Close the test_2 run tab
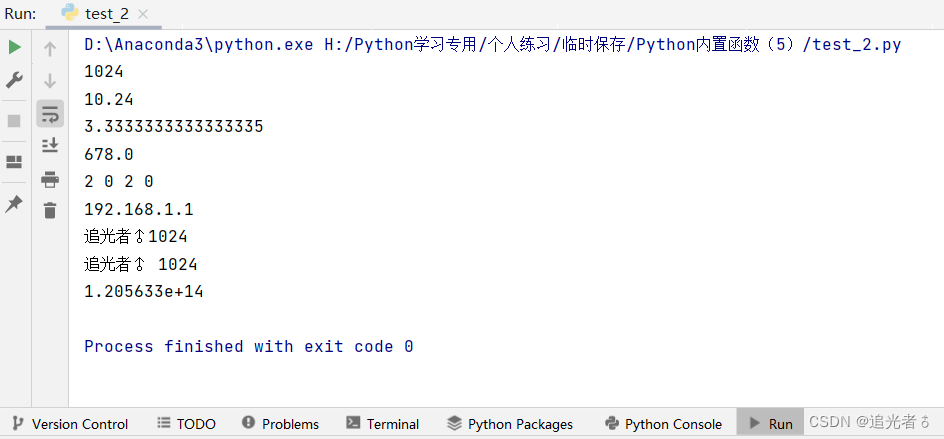The height and width of the screenshot is (439, 944). coord(143,14)
